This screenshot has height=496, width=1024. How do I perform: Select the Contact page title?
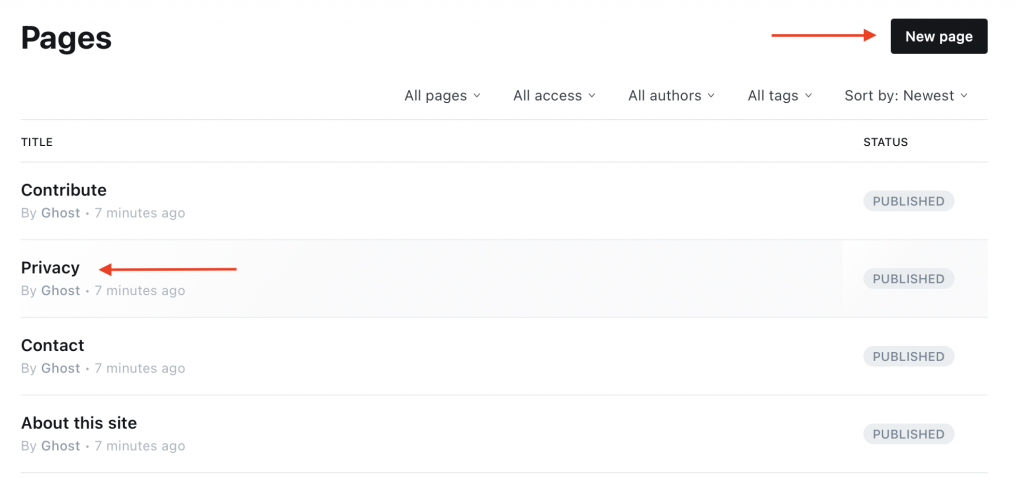(x=53, y=345)
